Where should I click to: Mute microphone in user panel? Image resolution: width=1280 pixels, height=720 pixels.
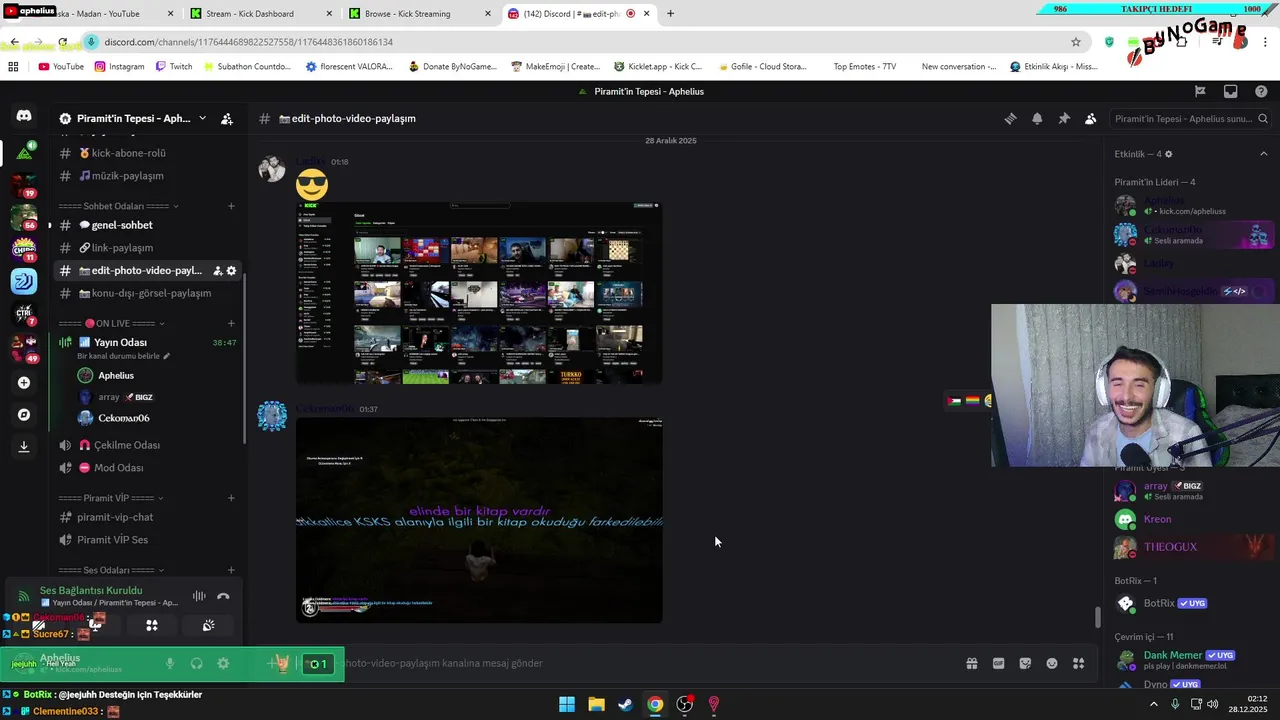click(x=170, y=663)
